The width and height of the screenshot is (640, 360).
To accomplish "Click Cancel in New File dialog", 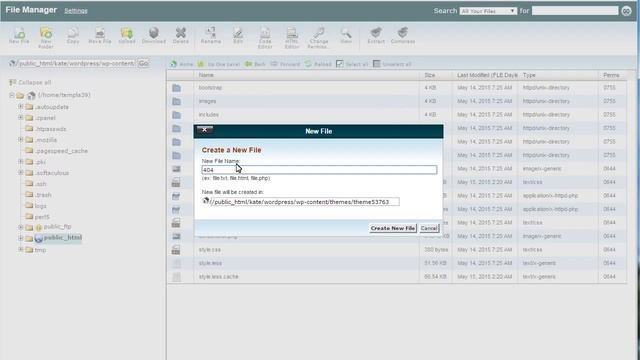I will tap(429, 228).
